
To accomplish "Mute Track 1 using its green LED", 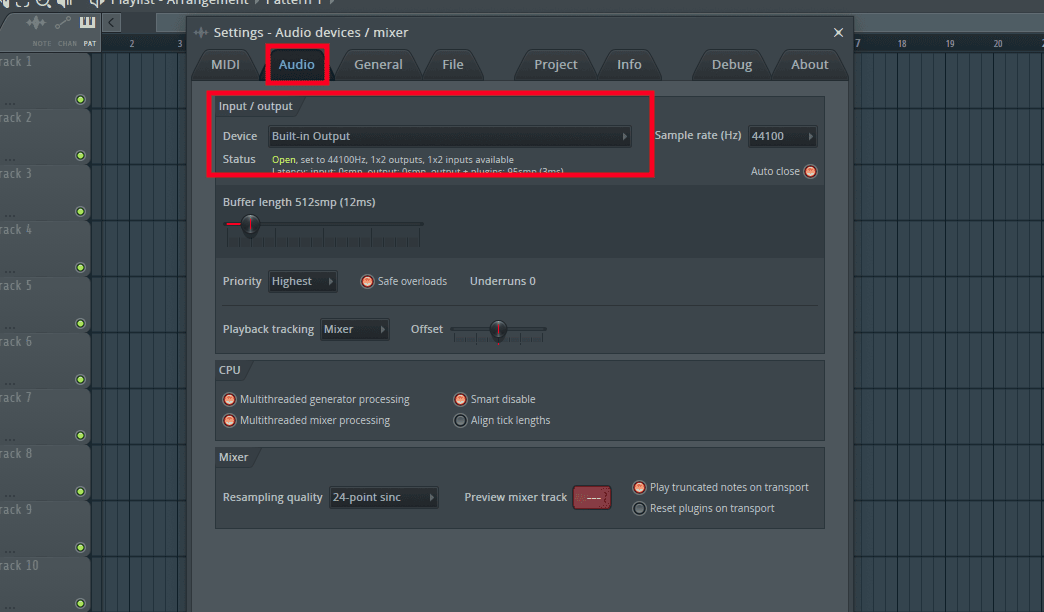I will click(x=80, y=100).
